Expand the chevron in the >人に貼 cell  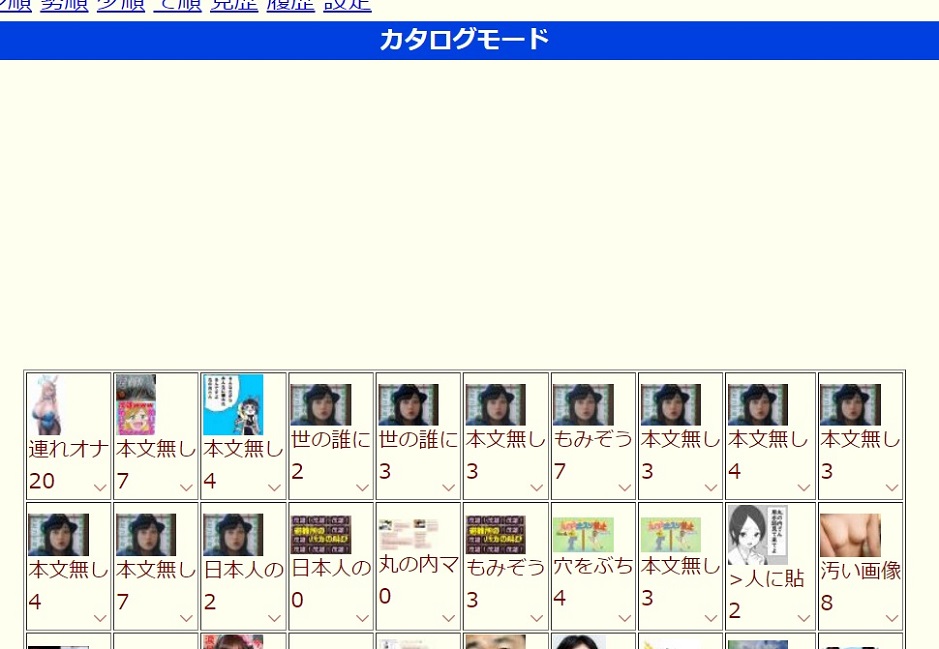click(x=803, y=618)
